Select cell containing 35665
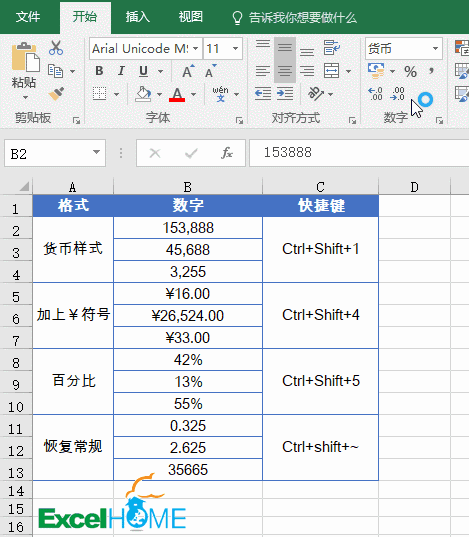469x537 pixels. [x=188, y=470]
